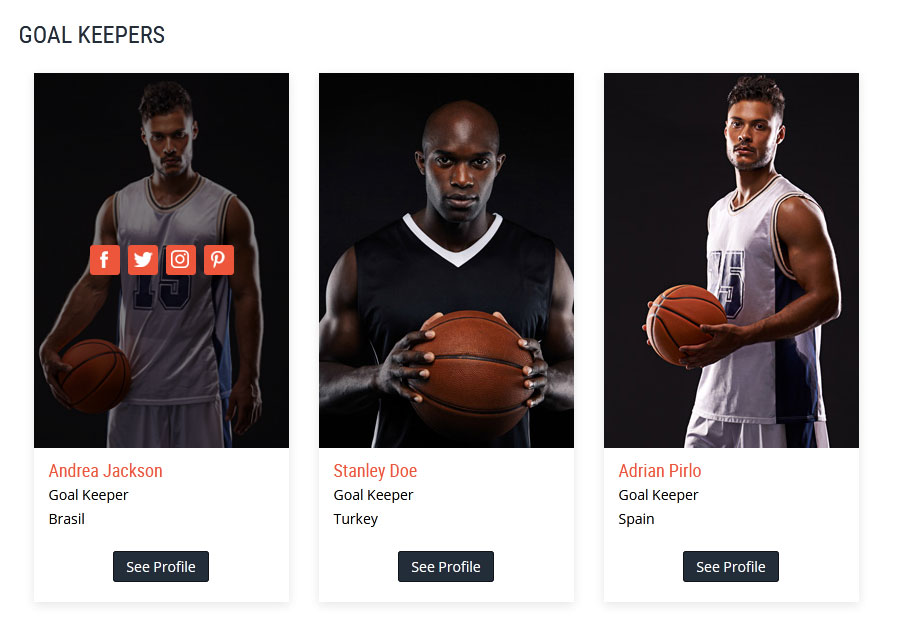
Task: Select Adrian Pirlo's player photo
Action: tap(731, 260)
